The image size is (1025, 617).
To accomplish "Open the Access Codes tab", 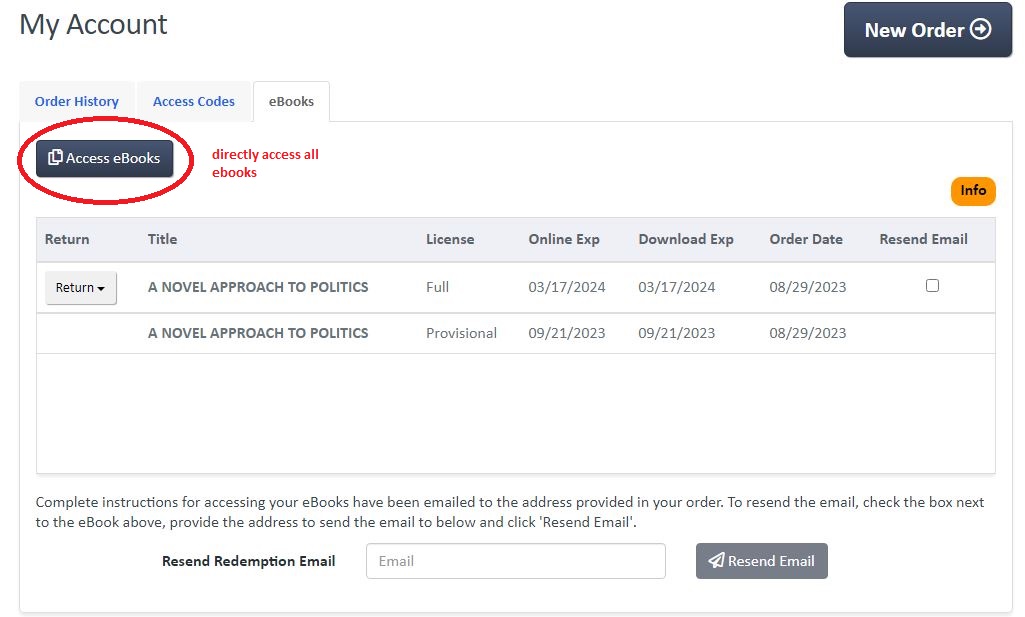I will [194, 101].
